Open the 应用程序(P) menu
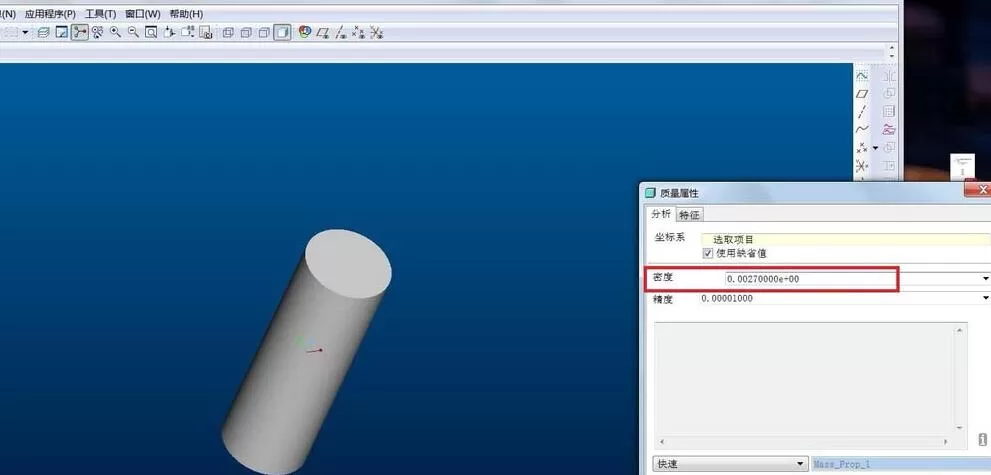 click(50, 14)
